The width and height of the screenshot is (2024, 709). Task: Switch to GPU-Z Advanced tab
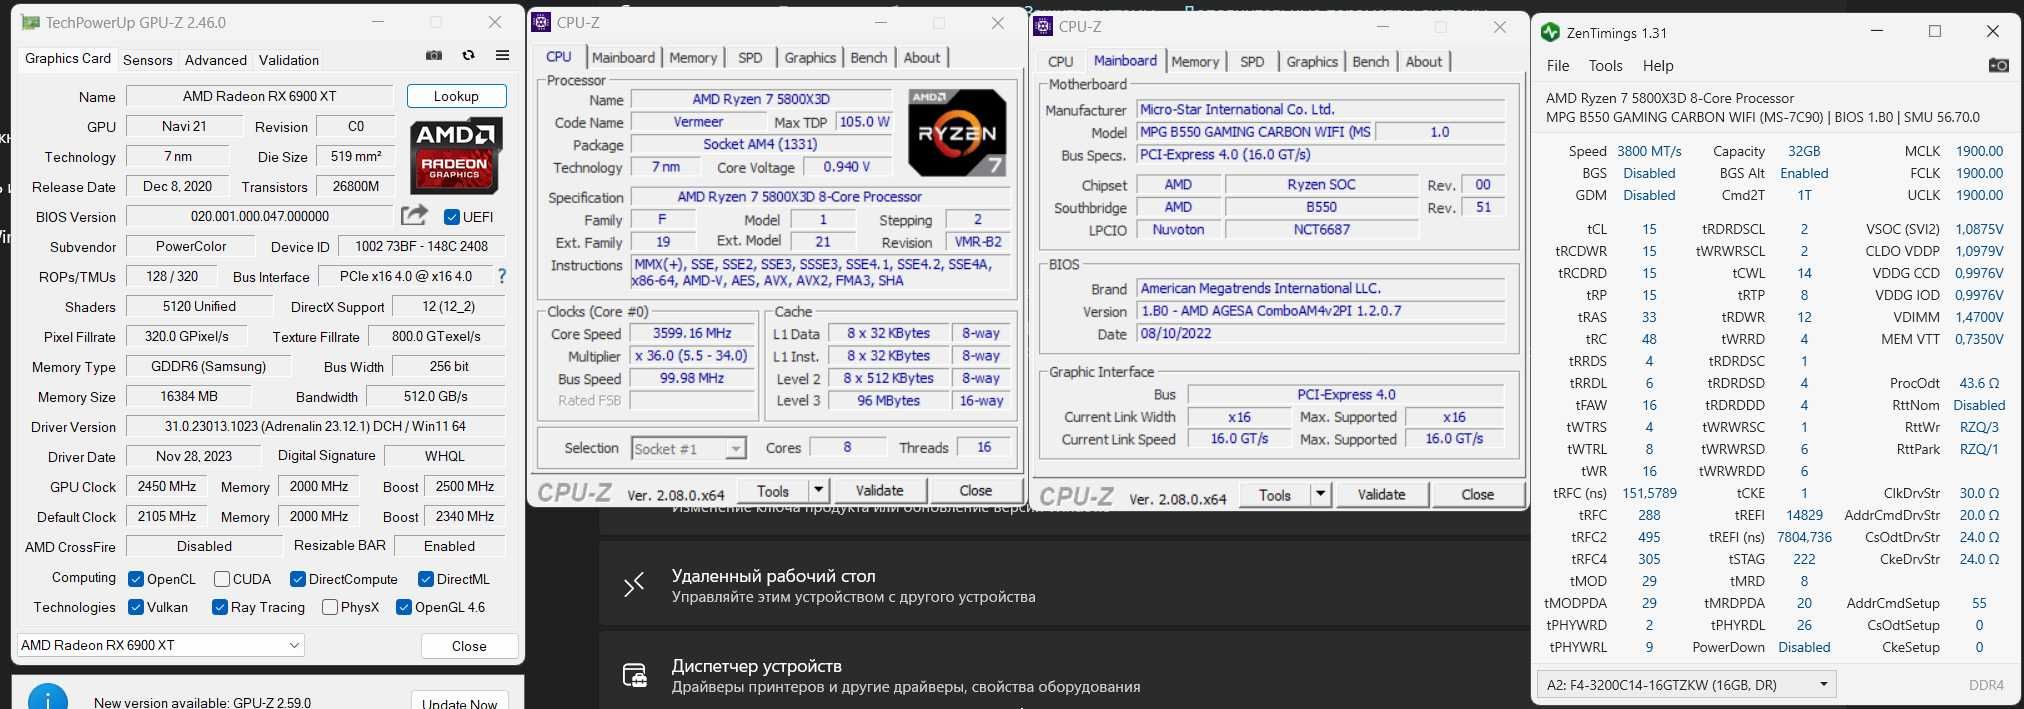216,60
